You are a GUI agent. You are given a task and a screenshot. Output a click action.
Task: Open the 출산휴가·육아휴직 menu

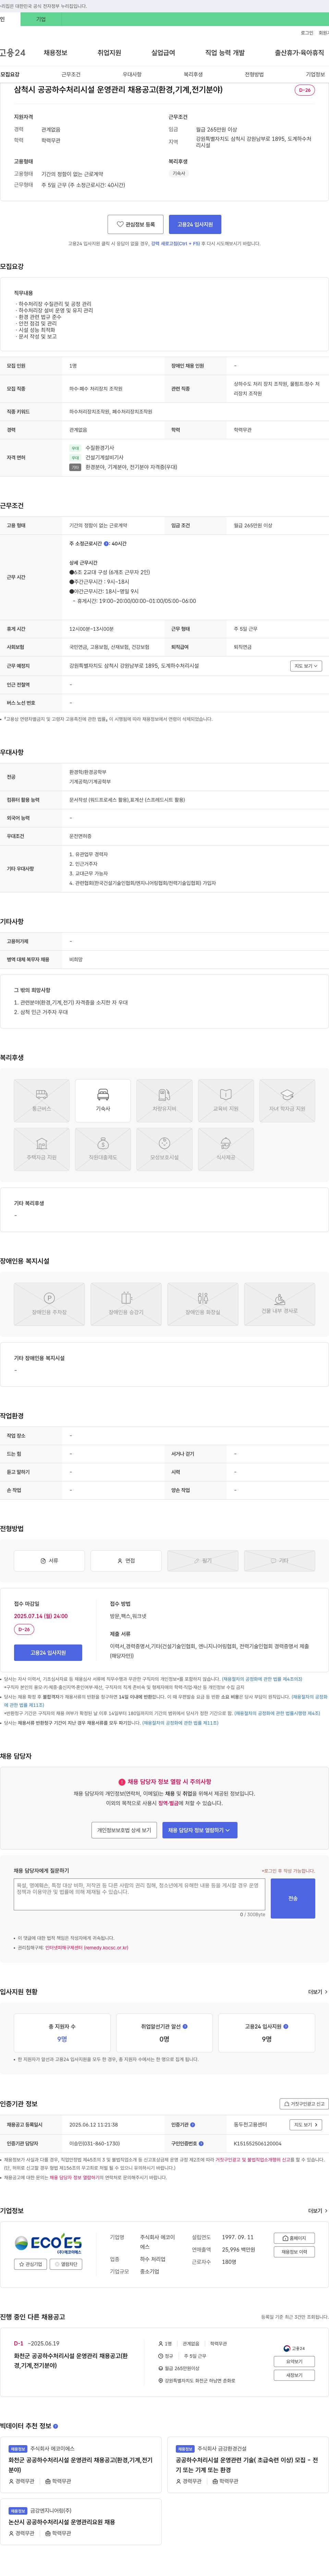(x=300, y=53)
